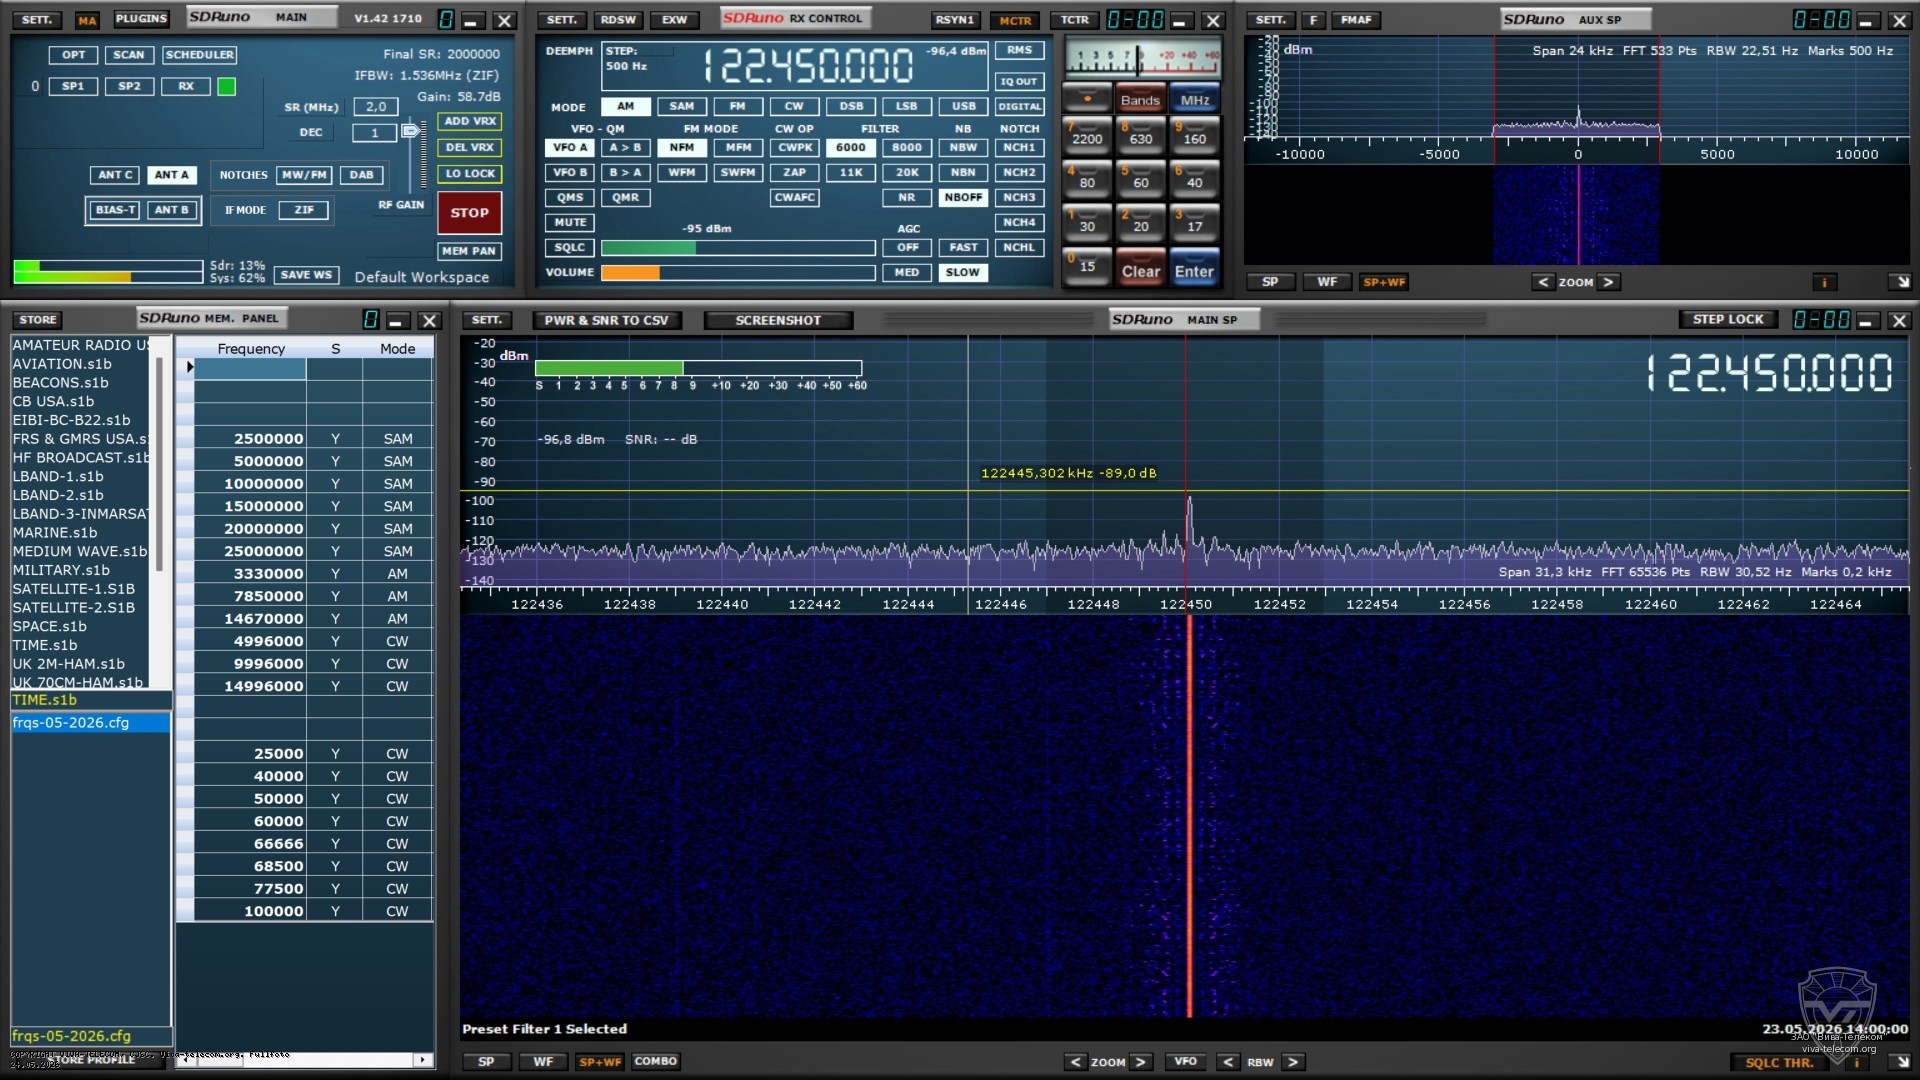This screenshot has width=1920, height=1080.
Task: Open the EXW panel tab
Action: pyautogui.click(x=675, y=20)
